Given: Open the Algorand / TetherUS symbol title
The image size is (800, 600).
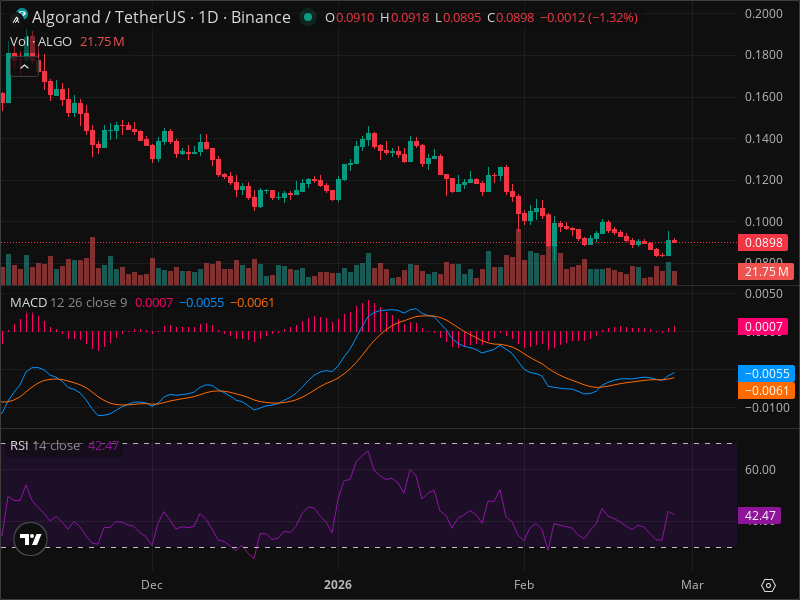Looking at the screenshot, I should pyautogui.click(x=161, y=17).
